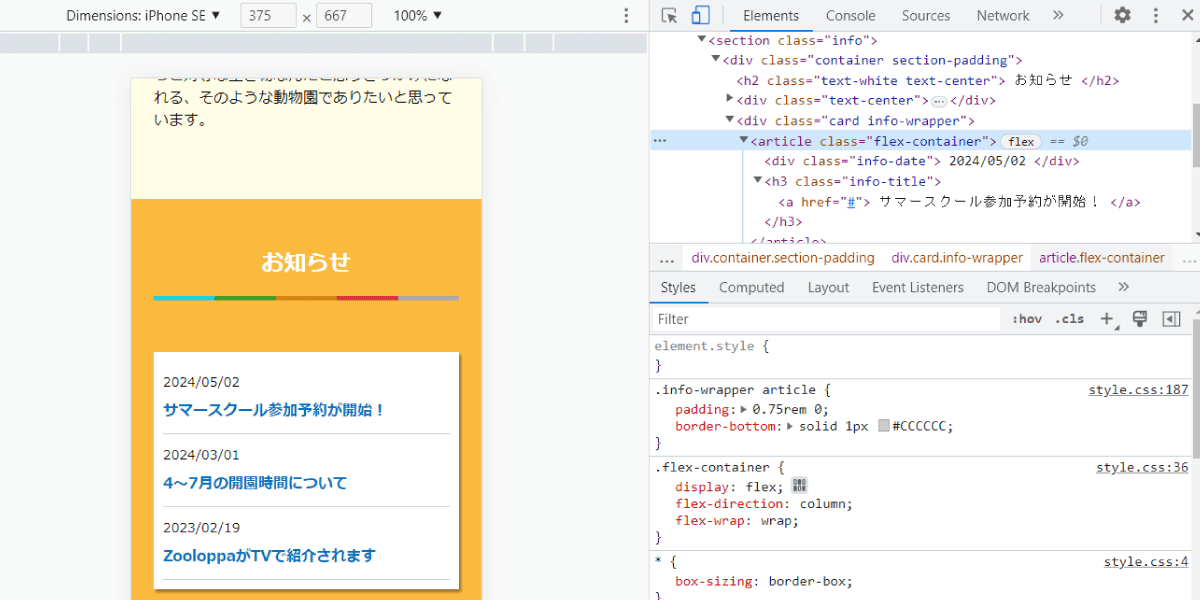Toggle the flex badge on the article element

(x=1021, y=142)
